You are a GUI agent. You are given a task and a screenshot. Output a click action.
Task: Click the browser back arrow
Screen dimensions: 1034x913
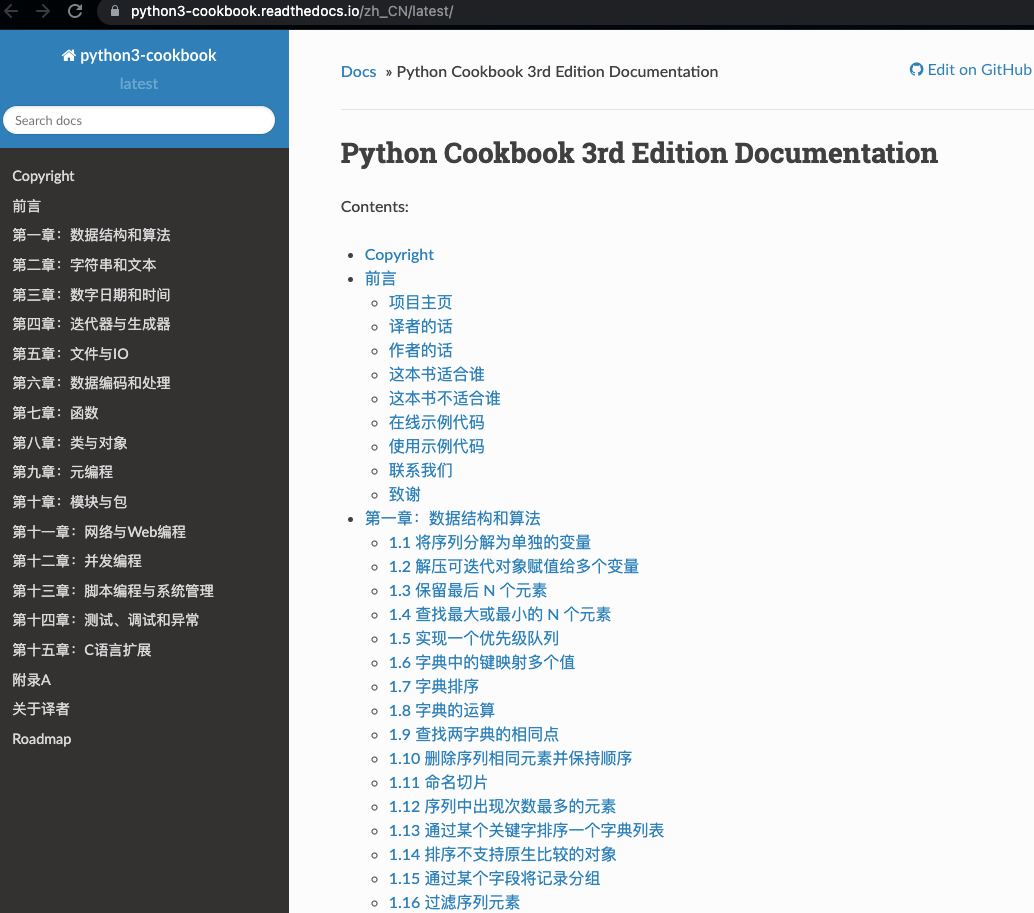(x=11, y=11)
